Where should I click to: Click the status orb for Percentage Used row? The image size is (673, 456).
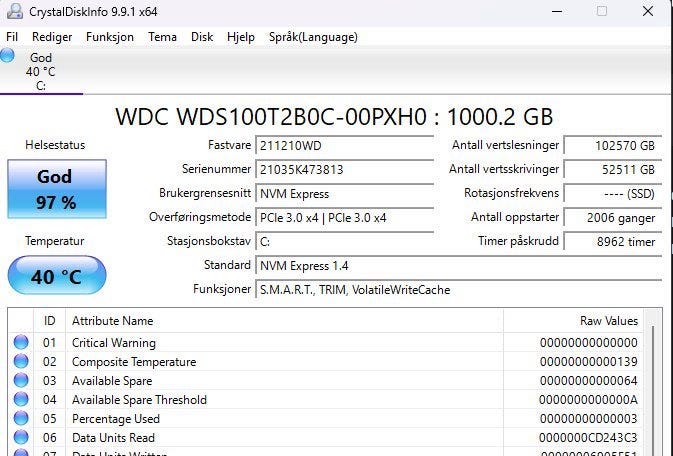click(x=21, y=418)
